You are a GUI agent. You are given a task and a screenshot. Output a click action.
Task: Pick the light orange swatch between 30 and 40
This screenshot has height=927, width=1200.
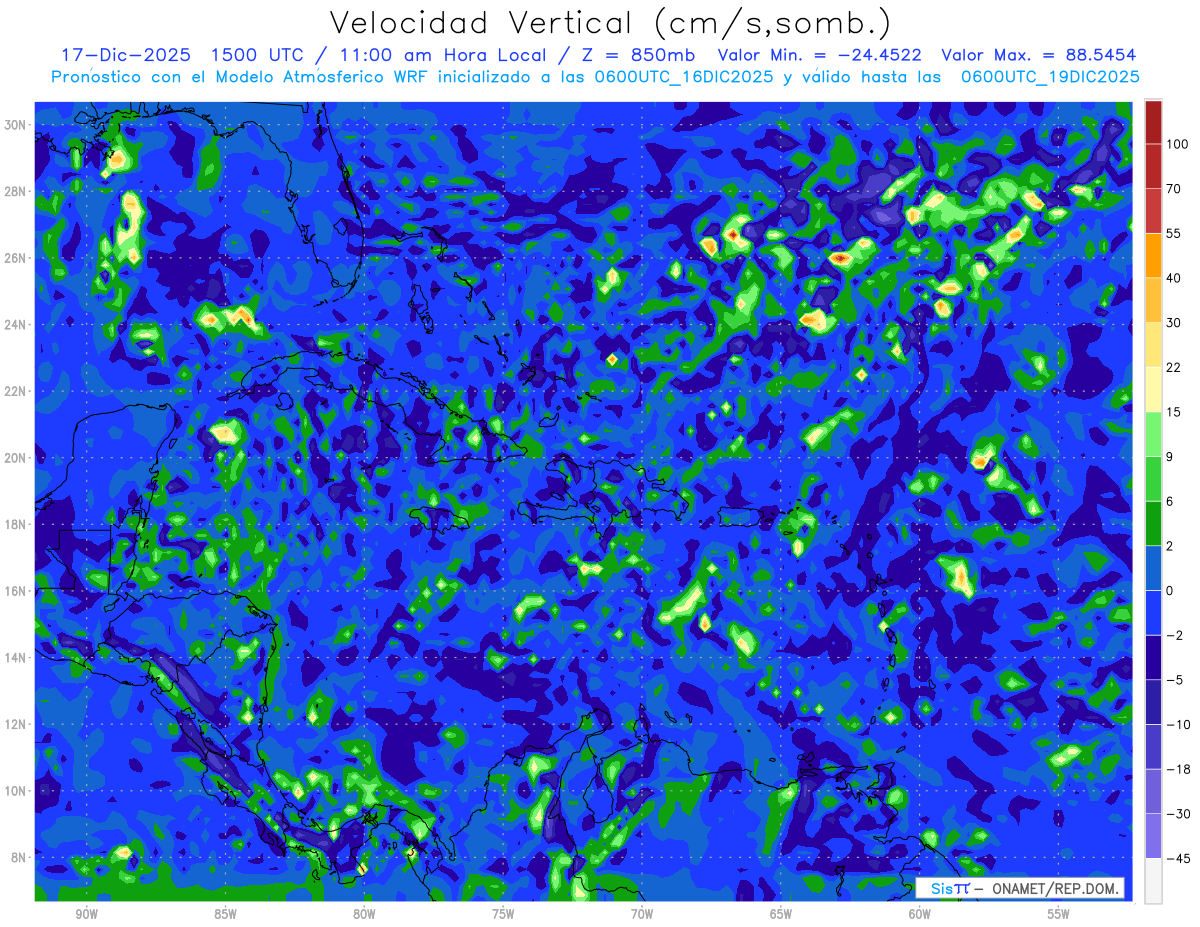click(1153, 300)
